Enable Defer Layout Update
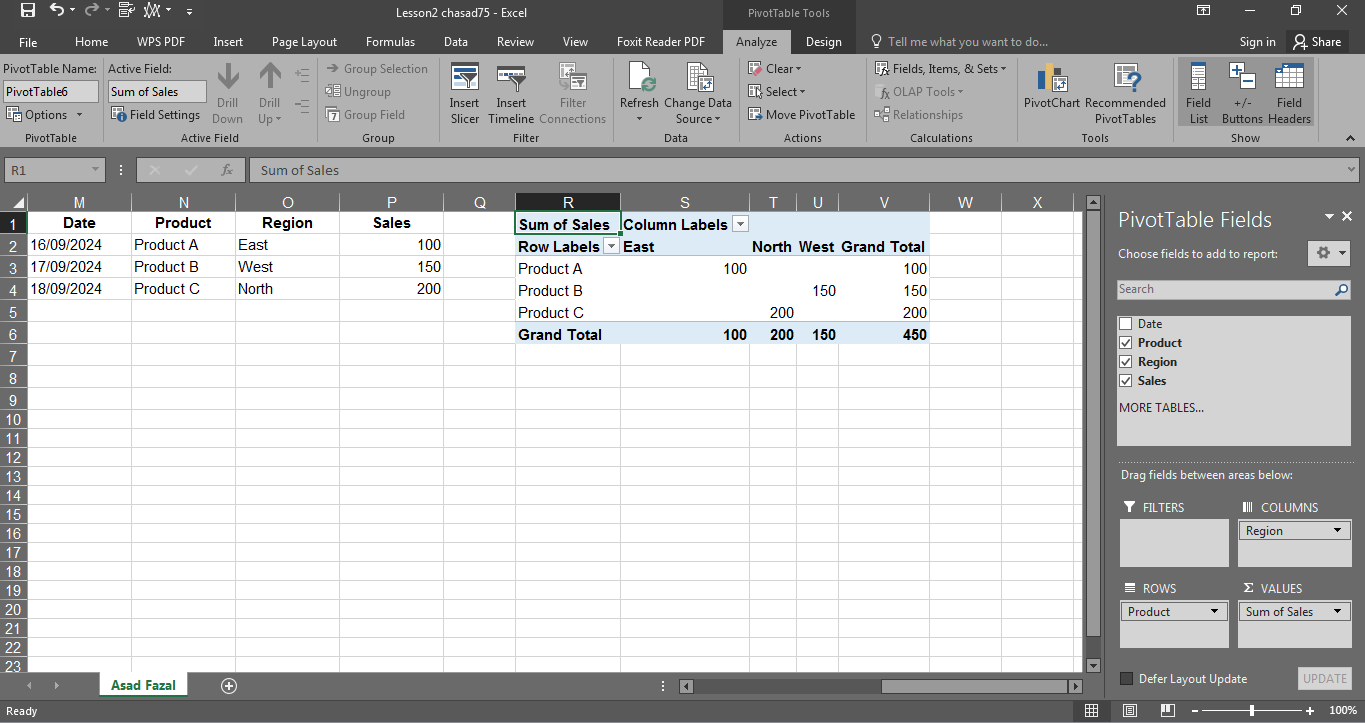The image size is (1365, 723). coord(1129,679)
